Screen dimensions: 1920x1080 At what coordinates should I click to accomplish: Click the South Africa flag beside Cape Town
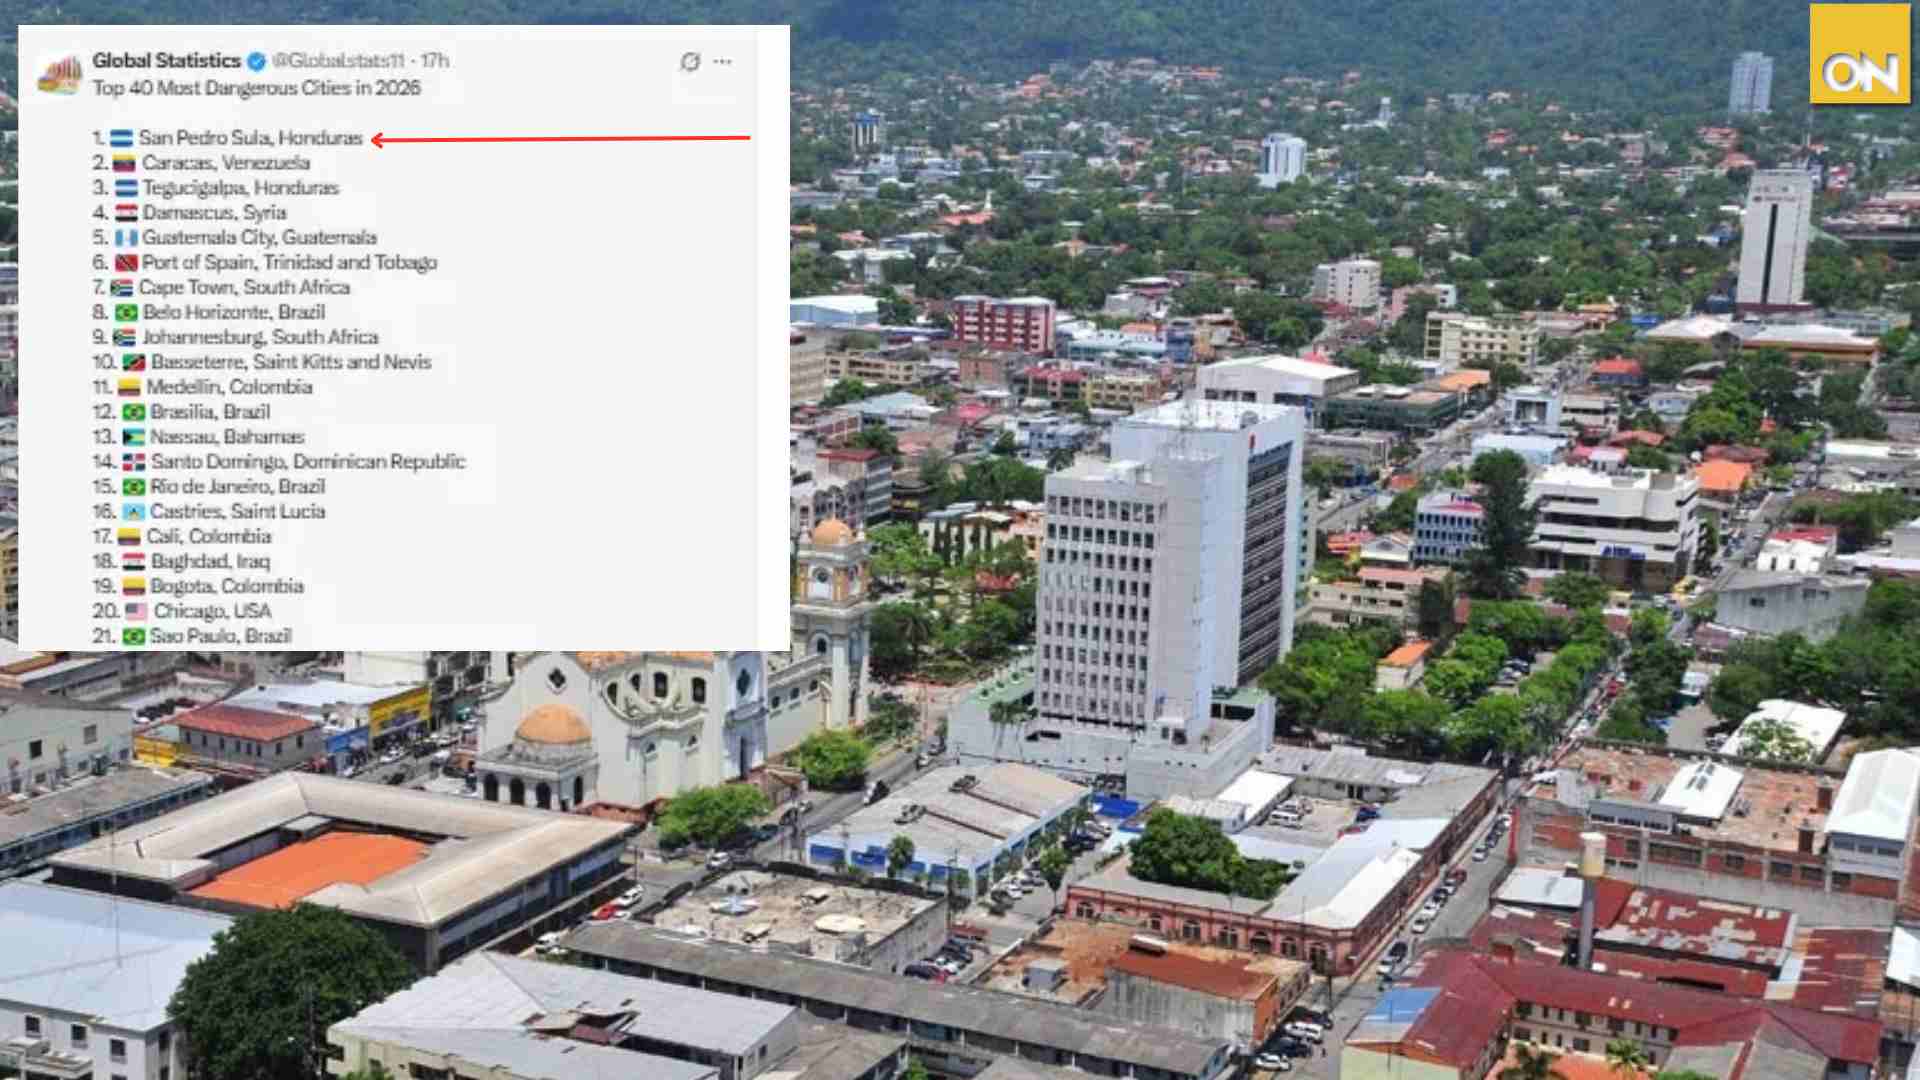coord(122,289)
